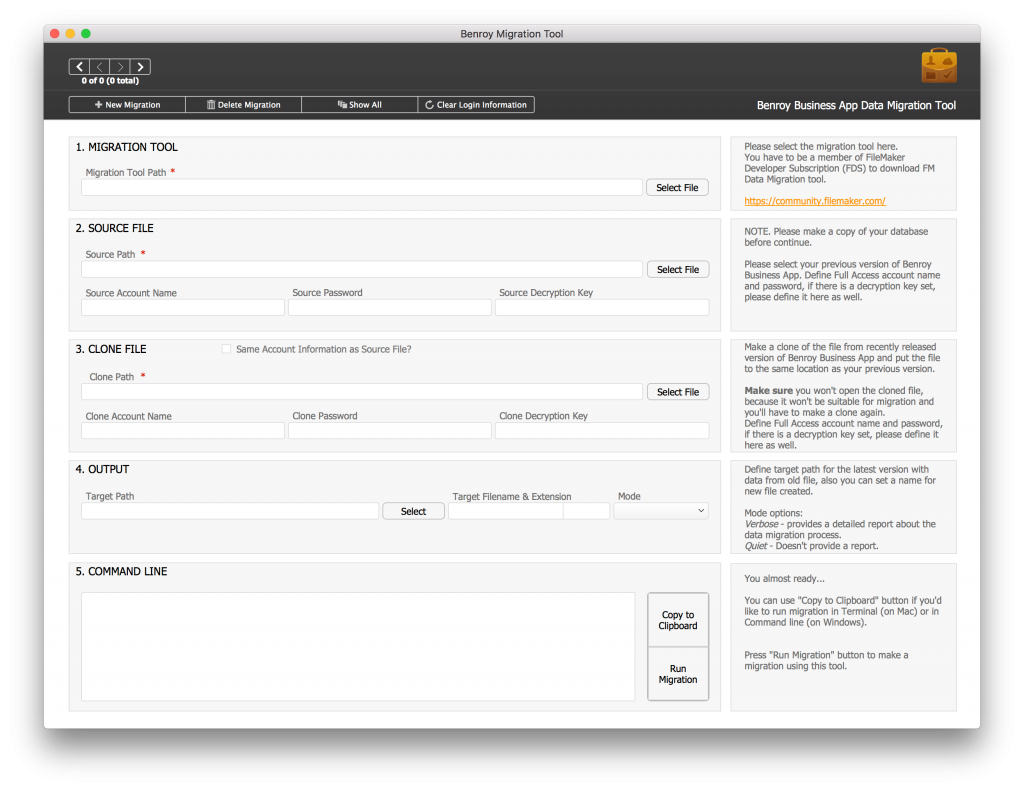Click Show All in the toolbar

tap(360, 105)
